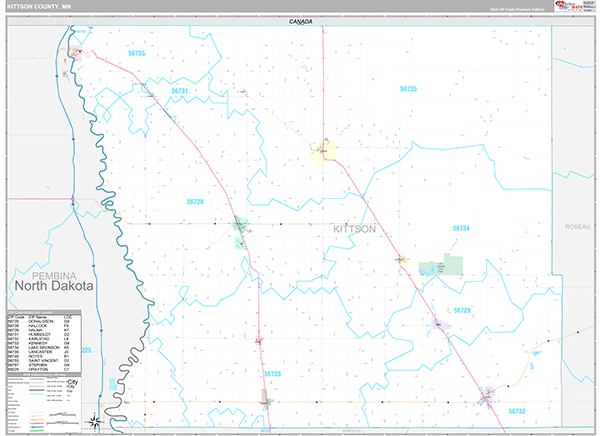Click the City text in legend
The width and height of the screenshot is (600, 436).
(73, 383)
